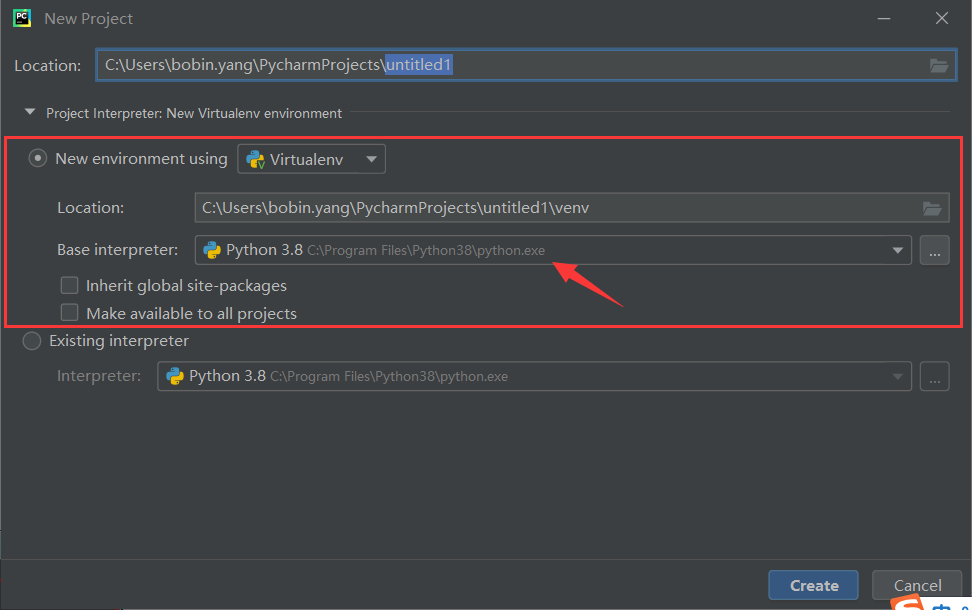Open the Base interpreter dropdown list
The height and width of the screenshot is (610, 972).
tap(897, 250)
